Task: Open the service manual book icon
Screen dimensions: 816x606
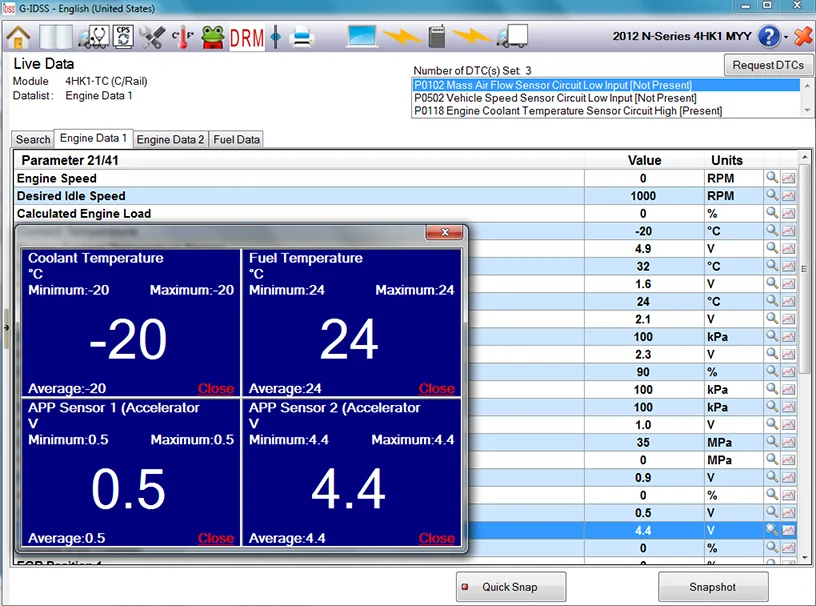Action: pos(56,37)
